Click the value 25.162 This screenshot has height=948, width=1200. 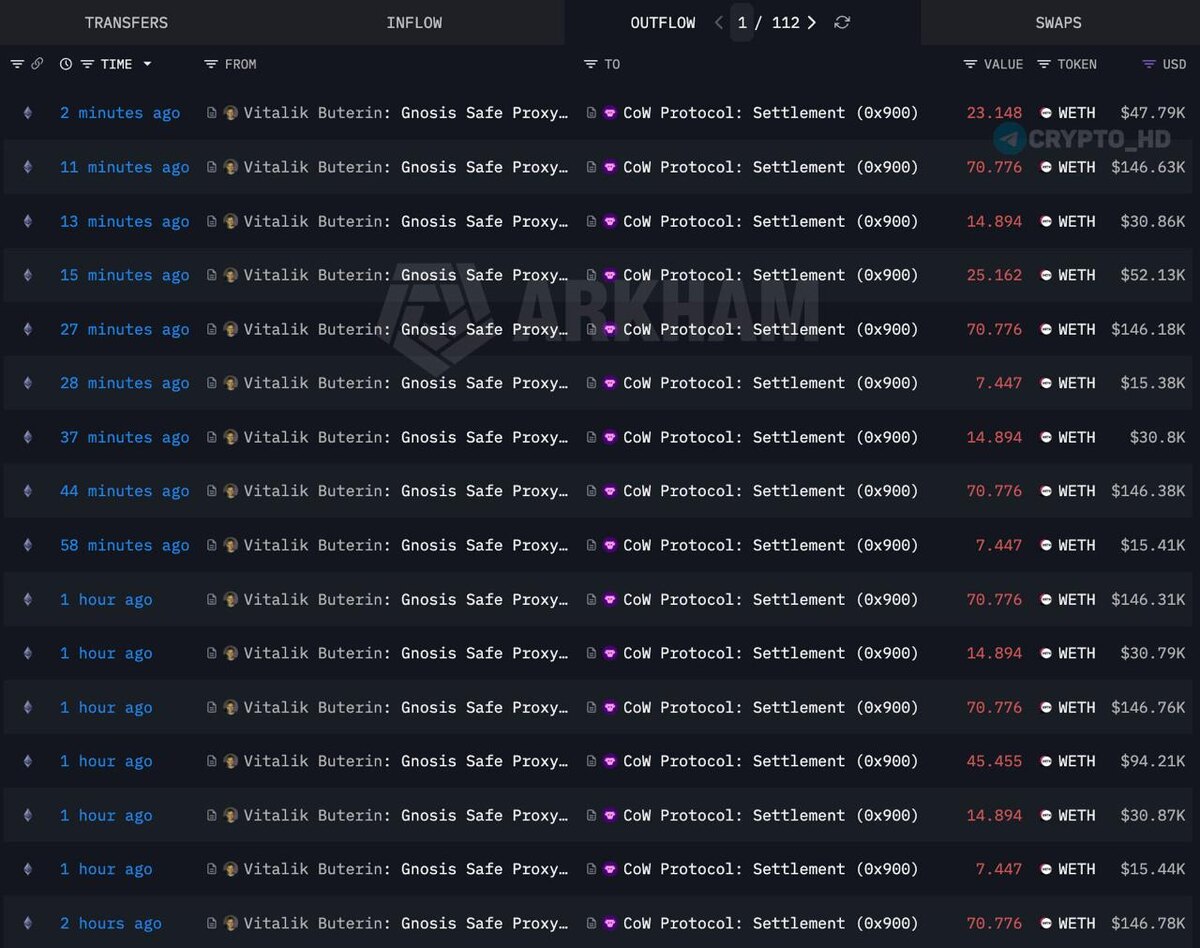[994, 275]
